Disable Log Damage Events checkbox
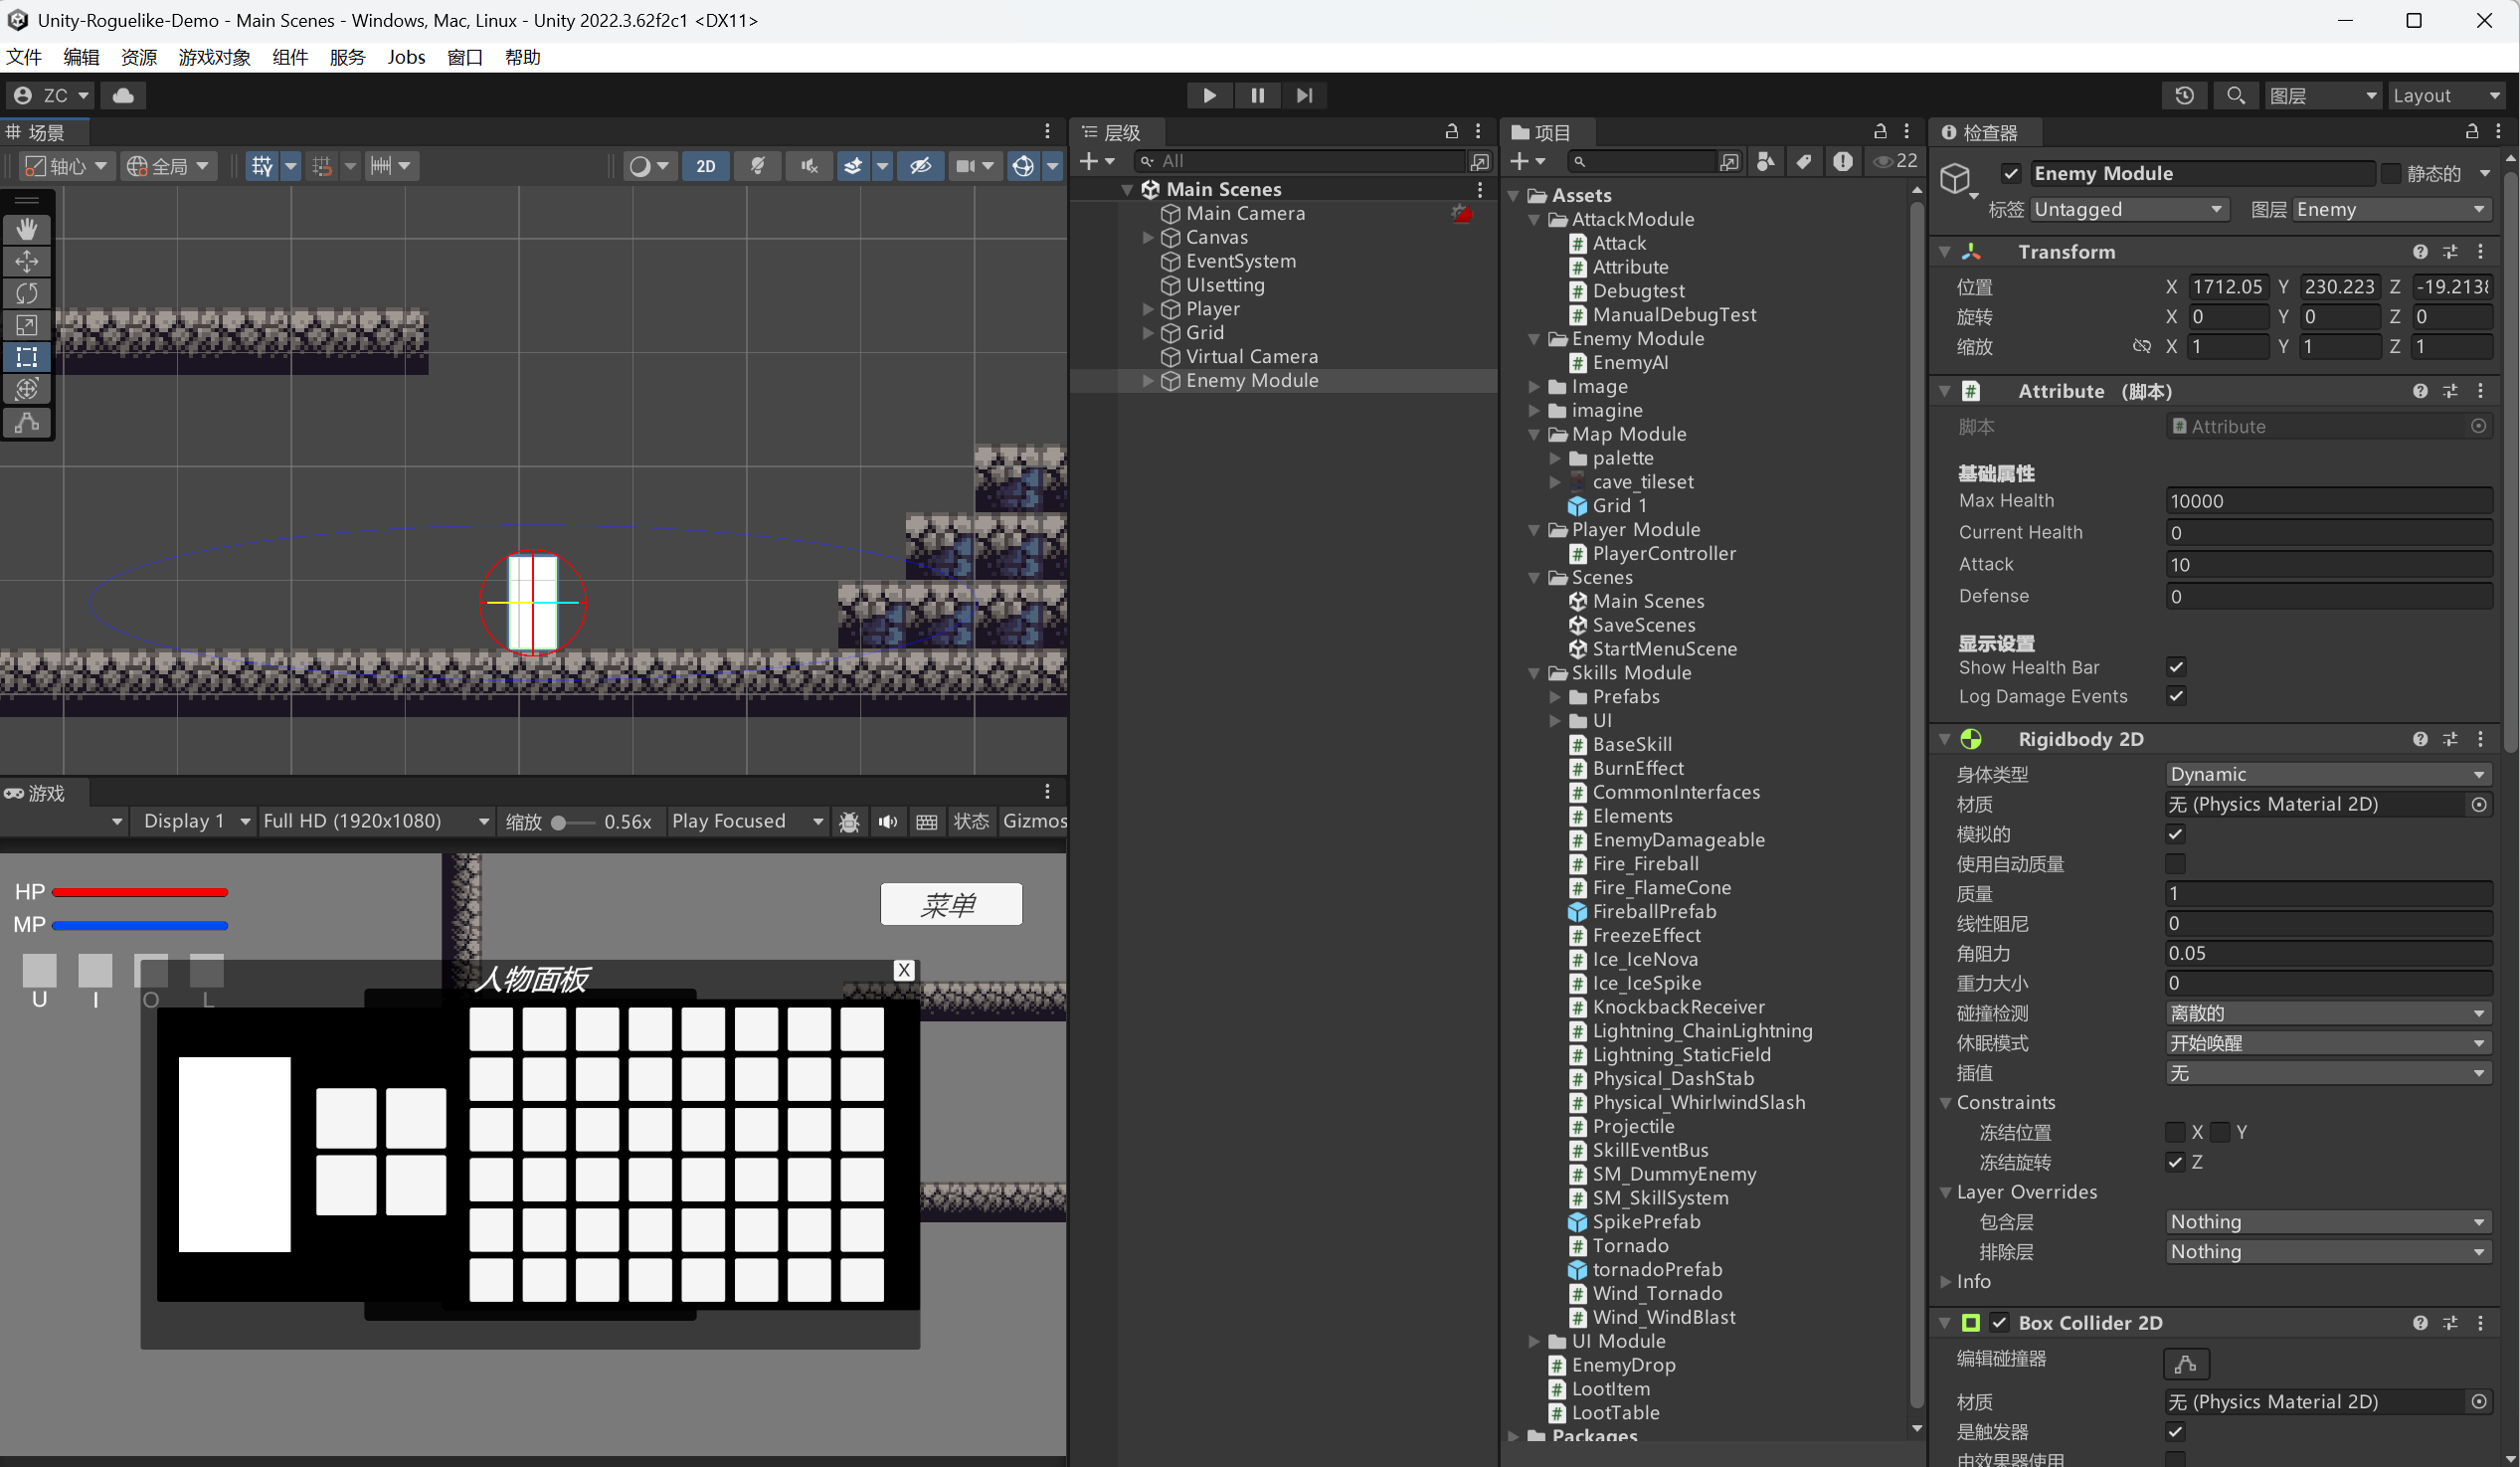The width and height of the screenshot is (2520, 1467). (2175, 696)
